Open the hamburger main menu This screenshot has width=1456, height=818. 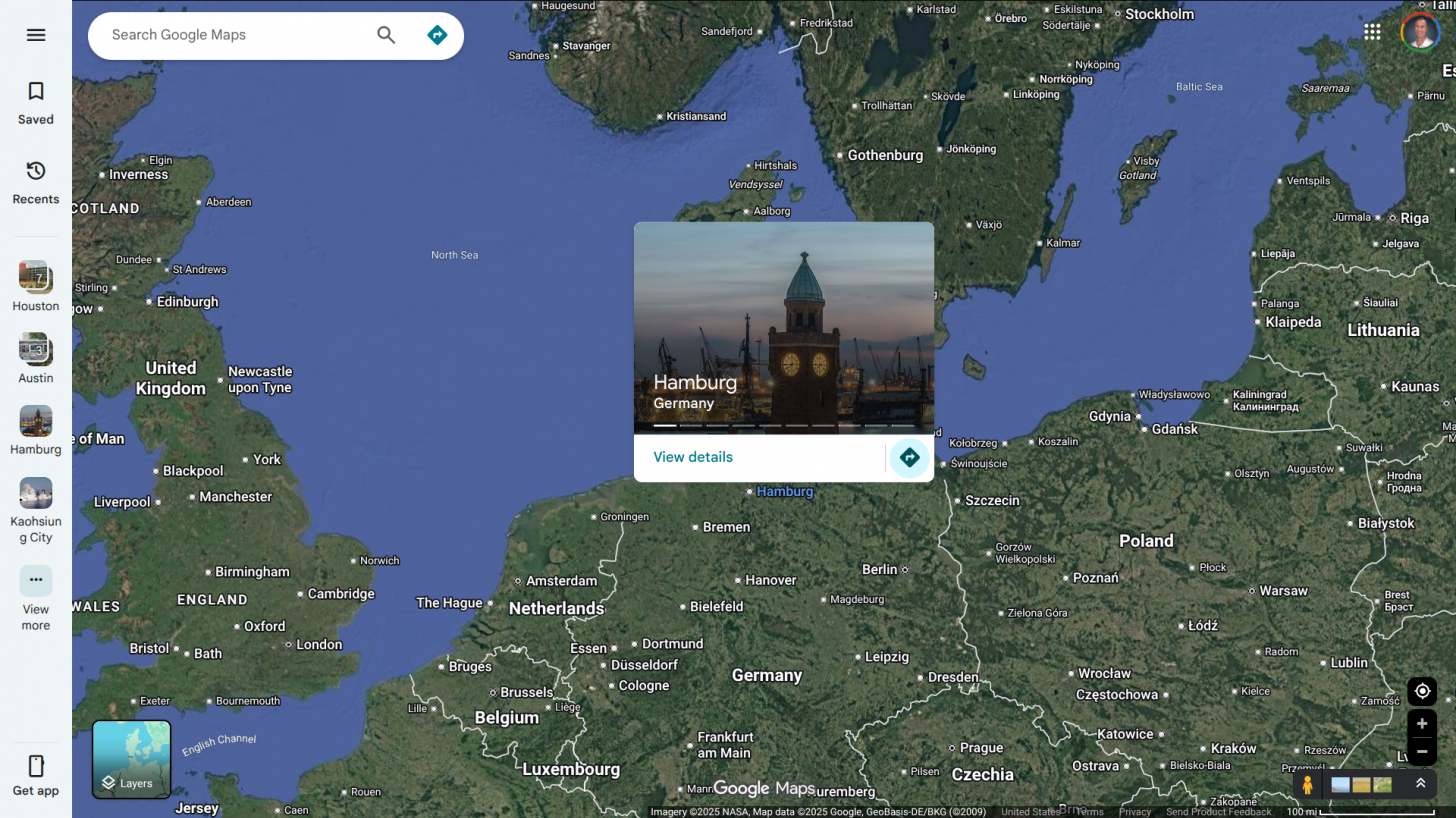tap(36, 35)
